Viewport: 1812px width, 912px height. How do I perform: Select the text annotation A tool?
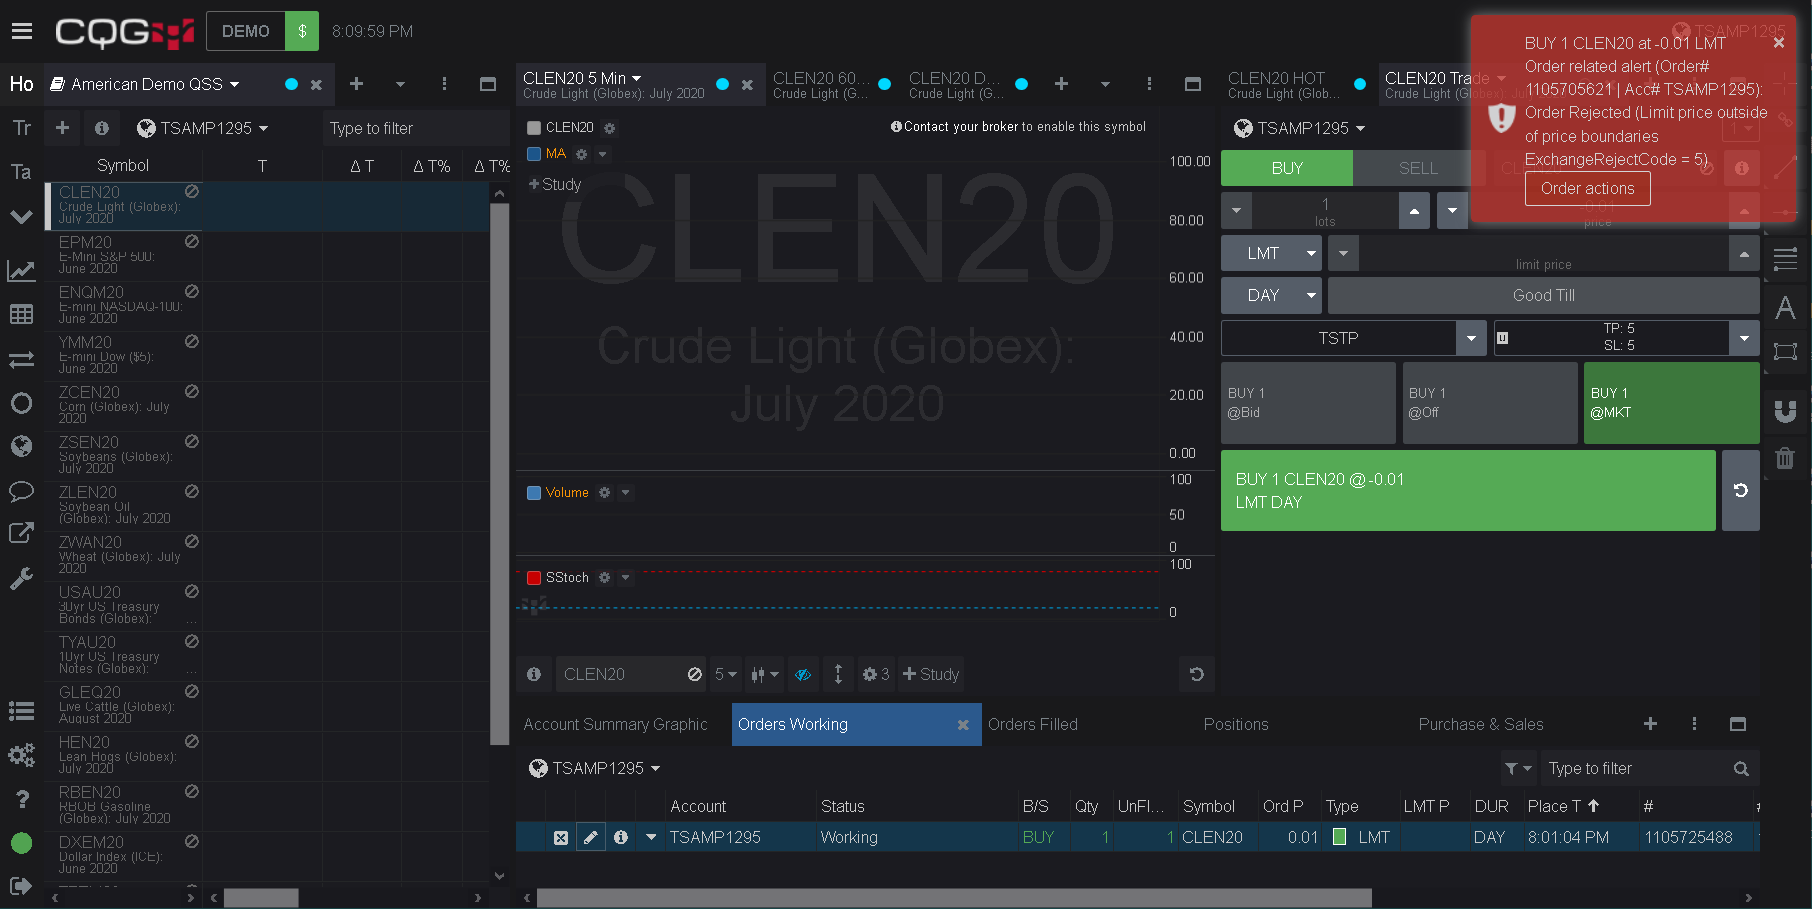[1786, 308]
